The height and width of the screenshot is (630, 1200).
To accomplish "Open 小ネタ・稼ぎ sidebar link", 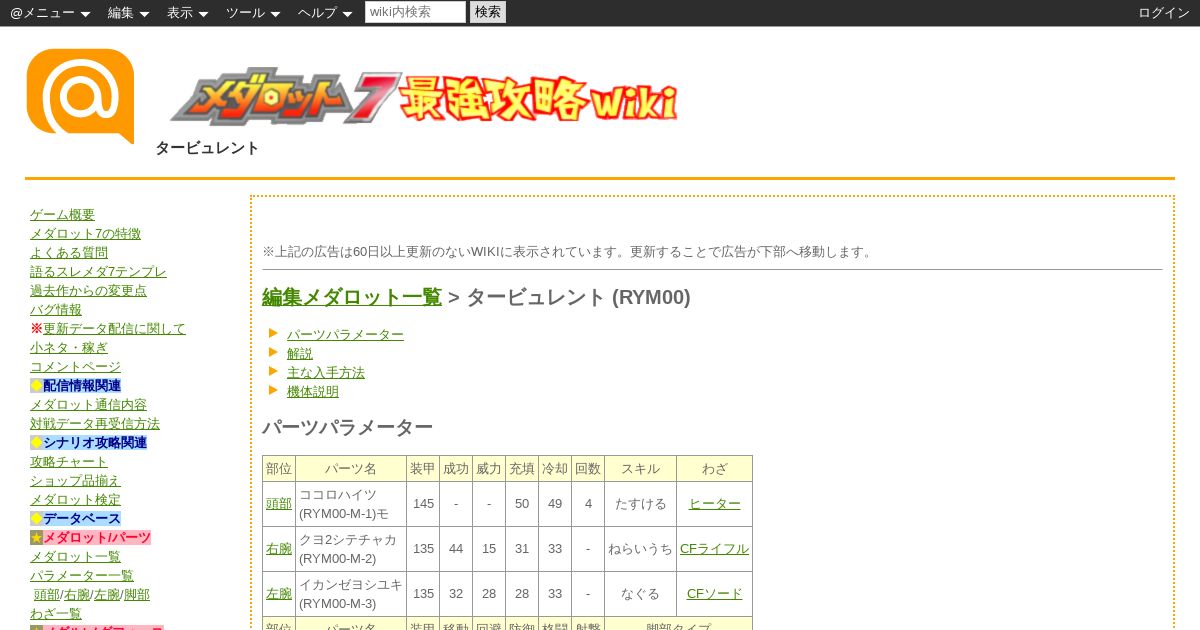I will pyautogui.click(x=69, y=348).
